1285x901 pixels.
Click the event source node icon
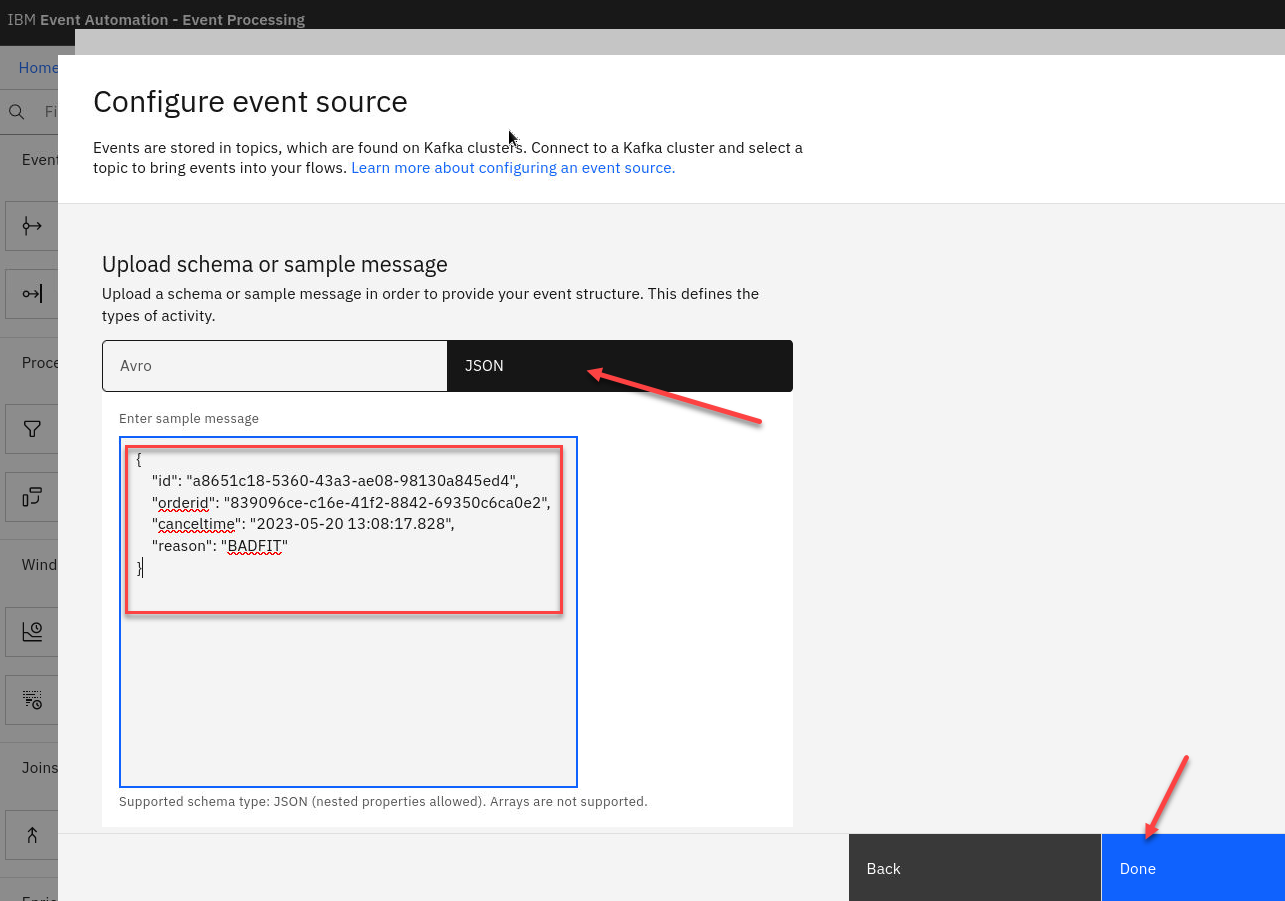(32, 226)
